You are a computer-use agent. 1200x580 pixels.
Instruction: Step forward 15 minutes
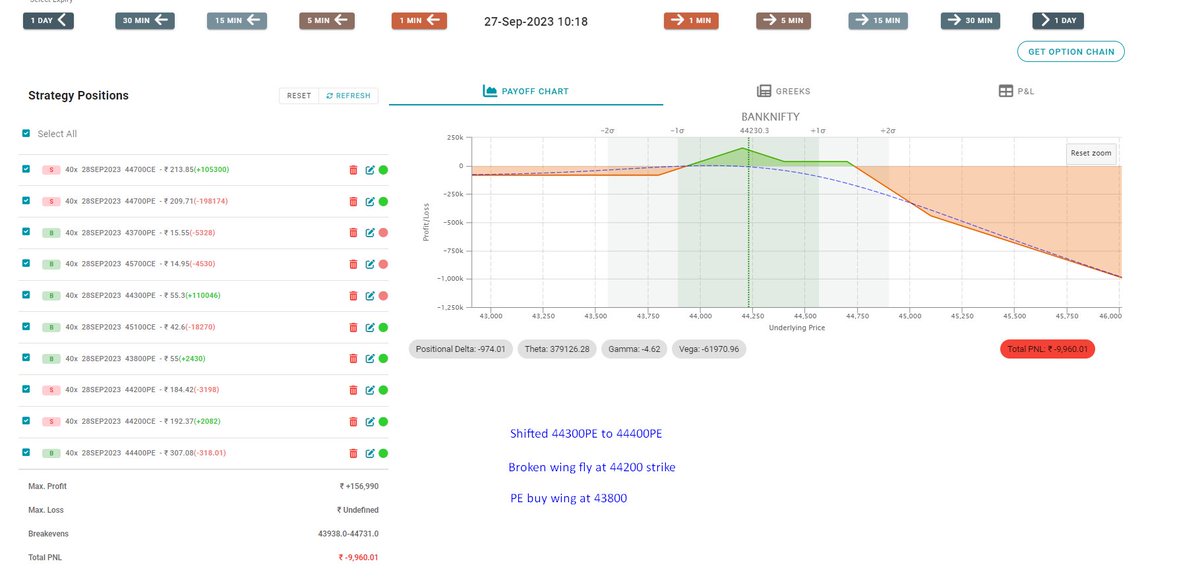point(878,20)
